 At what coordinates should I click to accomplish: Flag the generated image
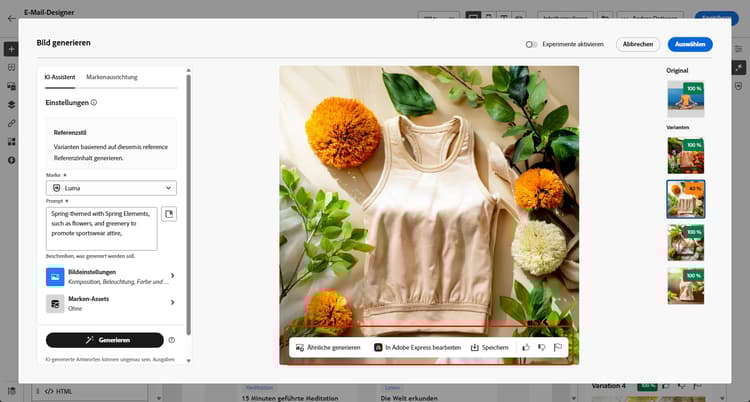point(558,347)
